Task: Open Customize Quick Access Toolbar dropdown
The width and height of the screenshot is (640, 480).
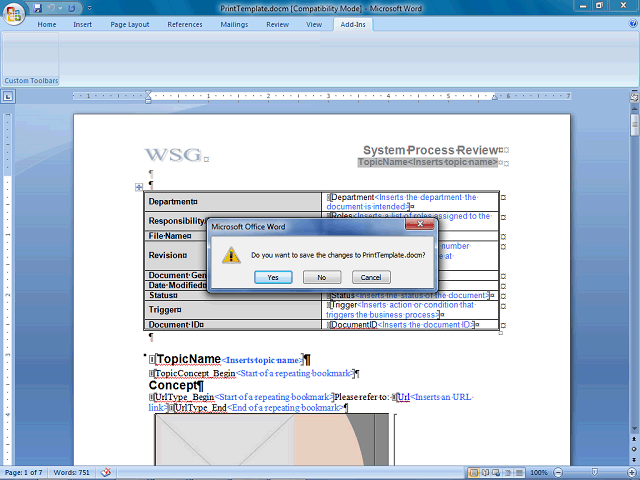Action: 89,8
